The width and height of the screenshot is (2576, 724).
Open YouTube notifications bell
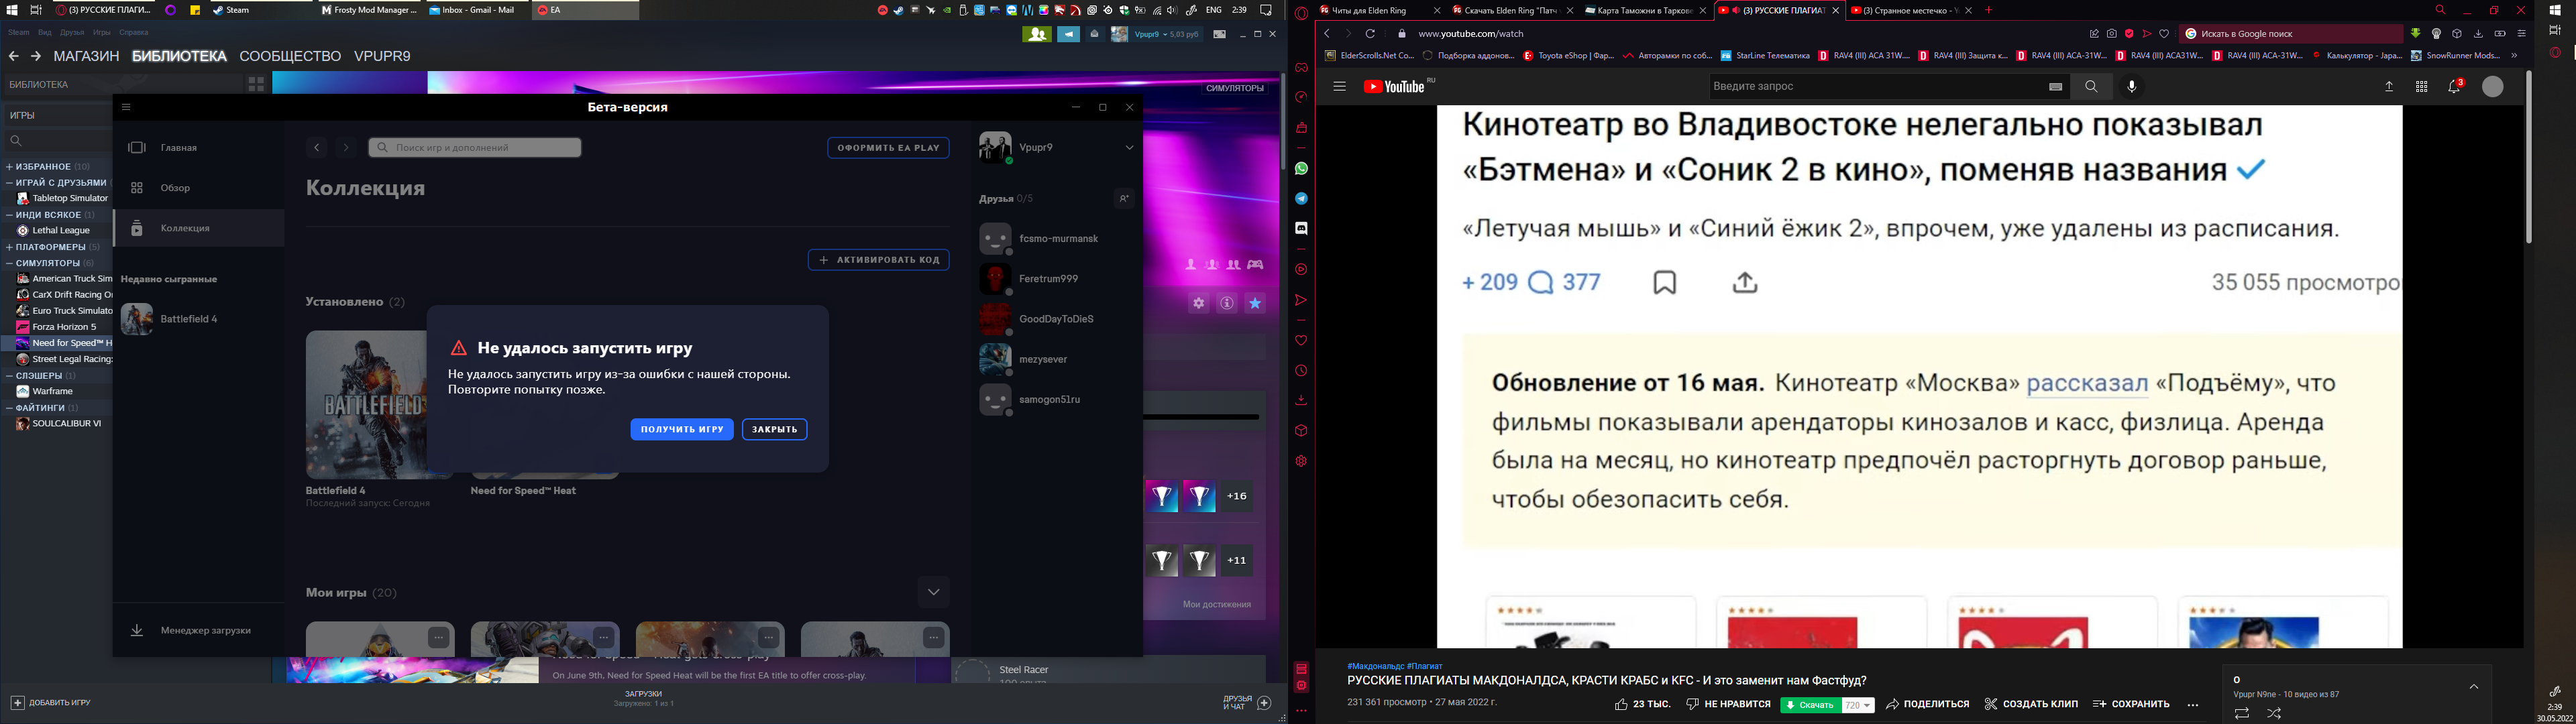click(x=2454, y=87)
